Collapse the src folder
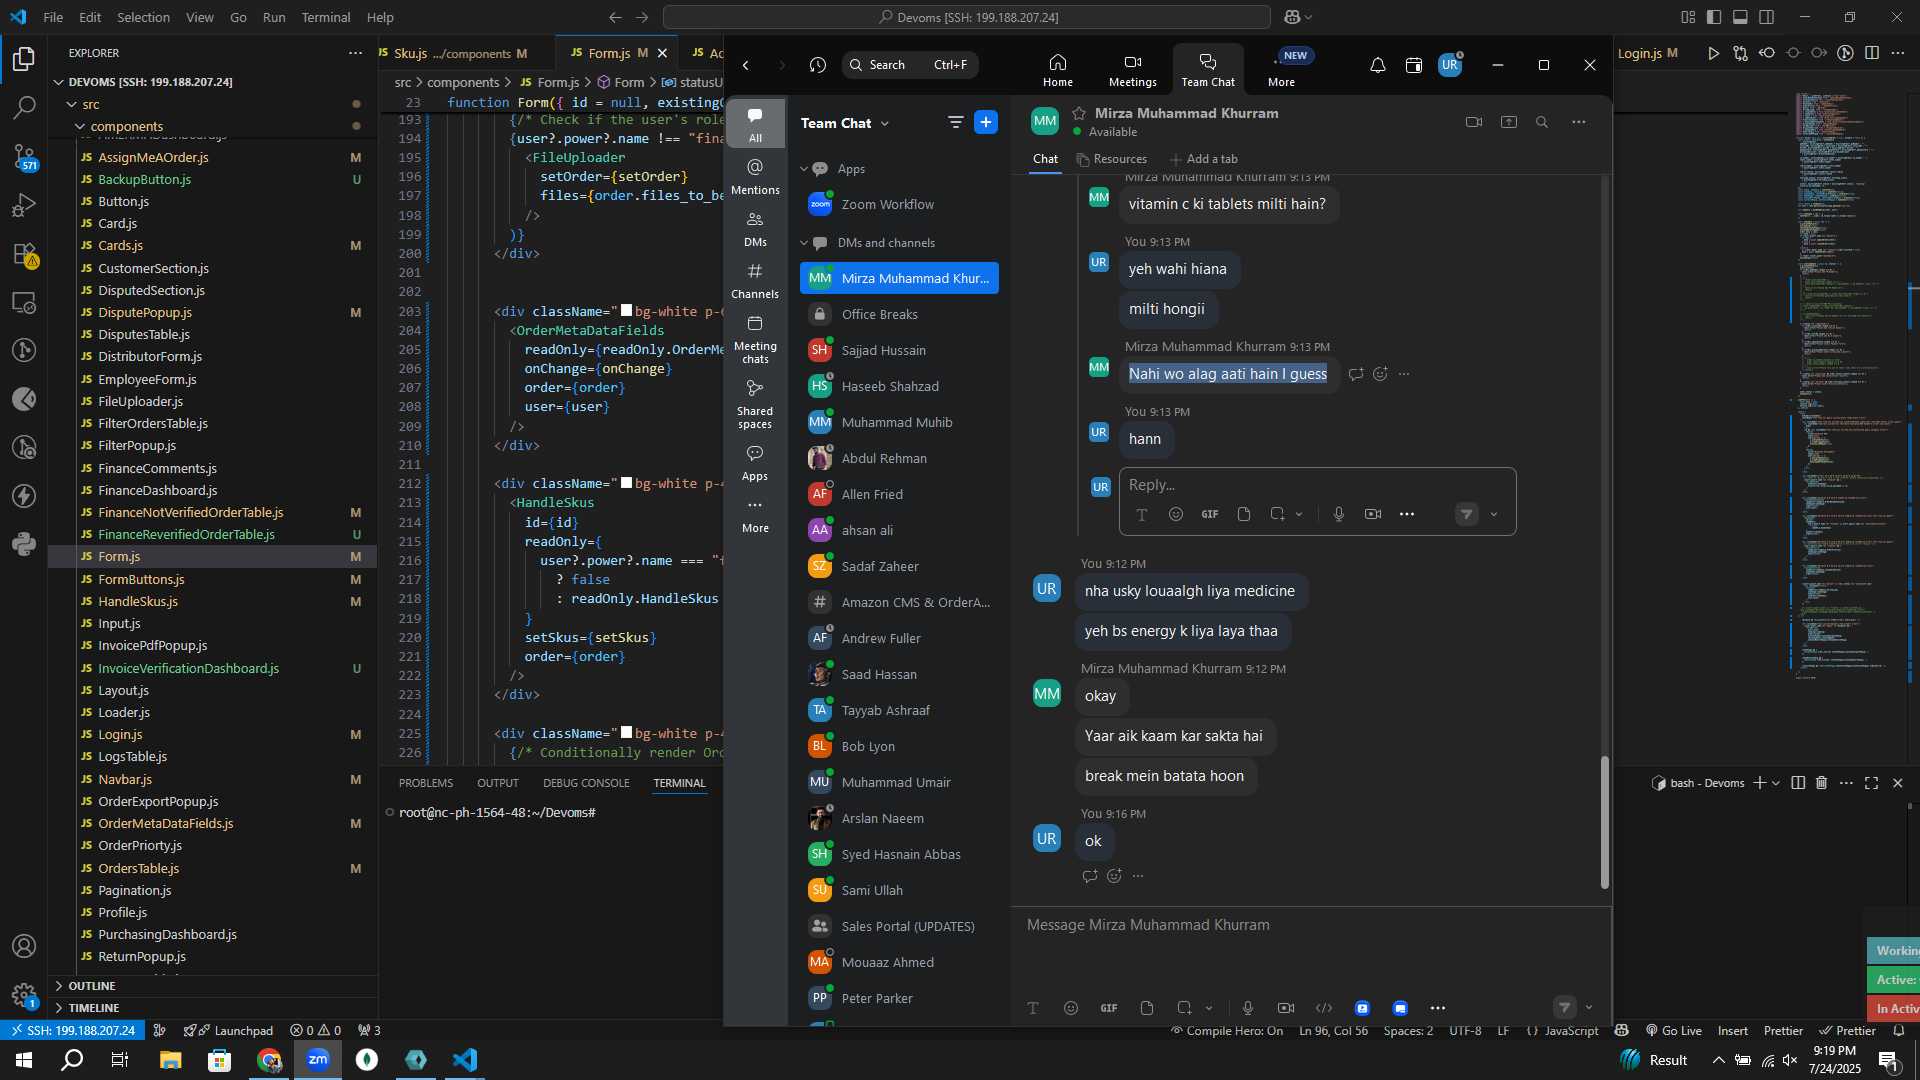Image resolution: width=1920 pixels, height=1080 pixels. click(71, 104)
